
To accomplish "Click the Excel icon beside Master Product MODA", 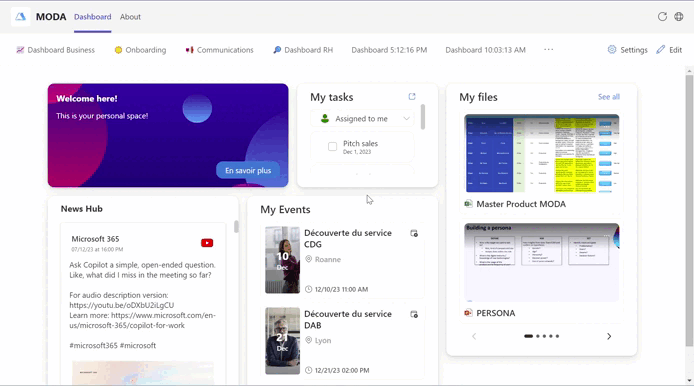I will [468, 204].
